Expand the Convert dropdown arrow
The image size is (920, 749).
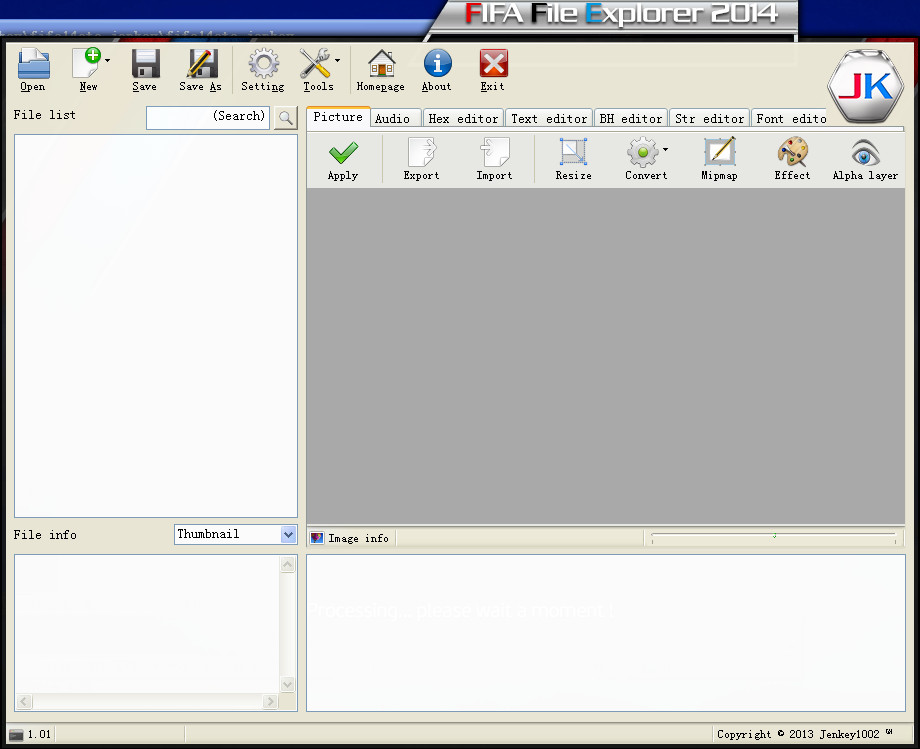(665, 150)
